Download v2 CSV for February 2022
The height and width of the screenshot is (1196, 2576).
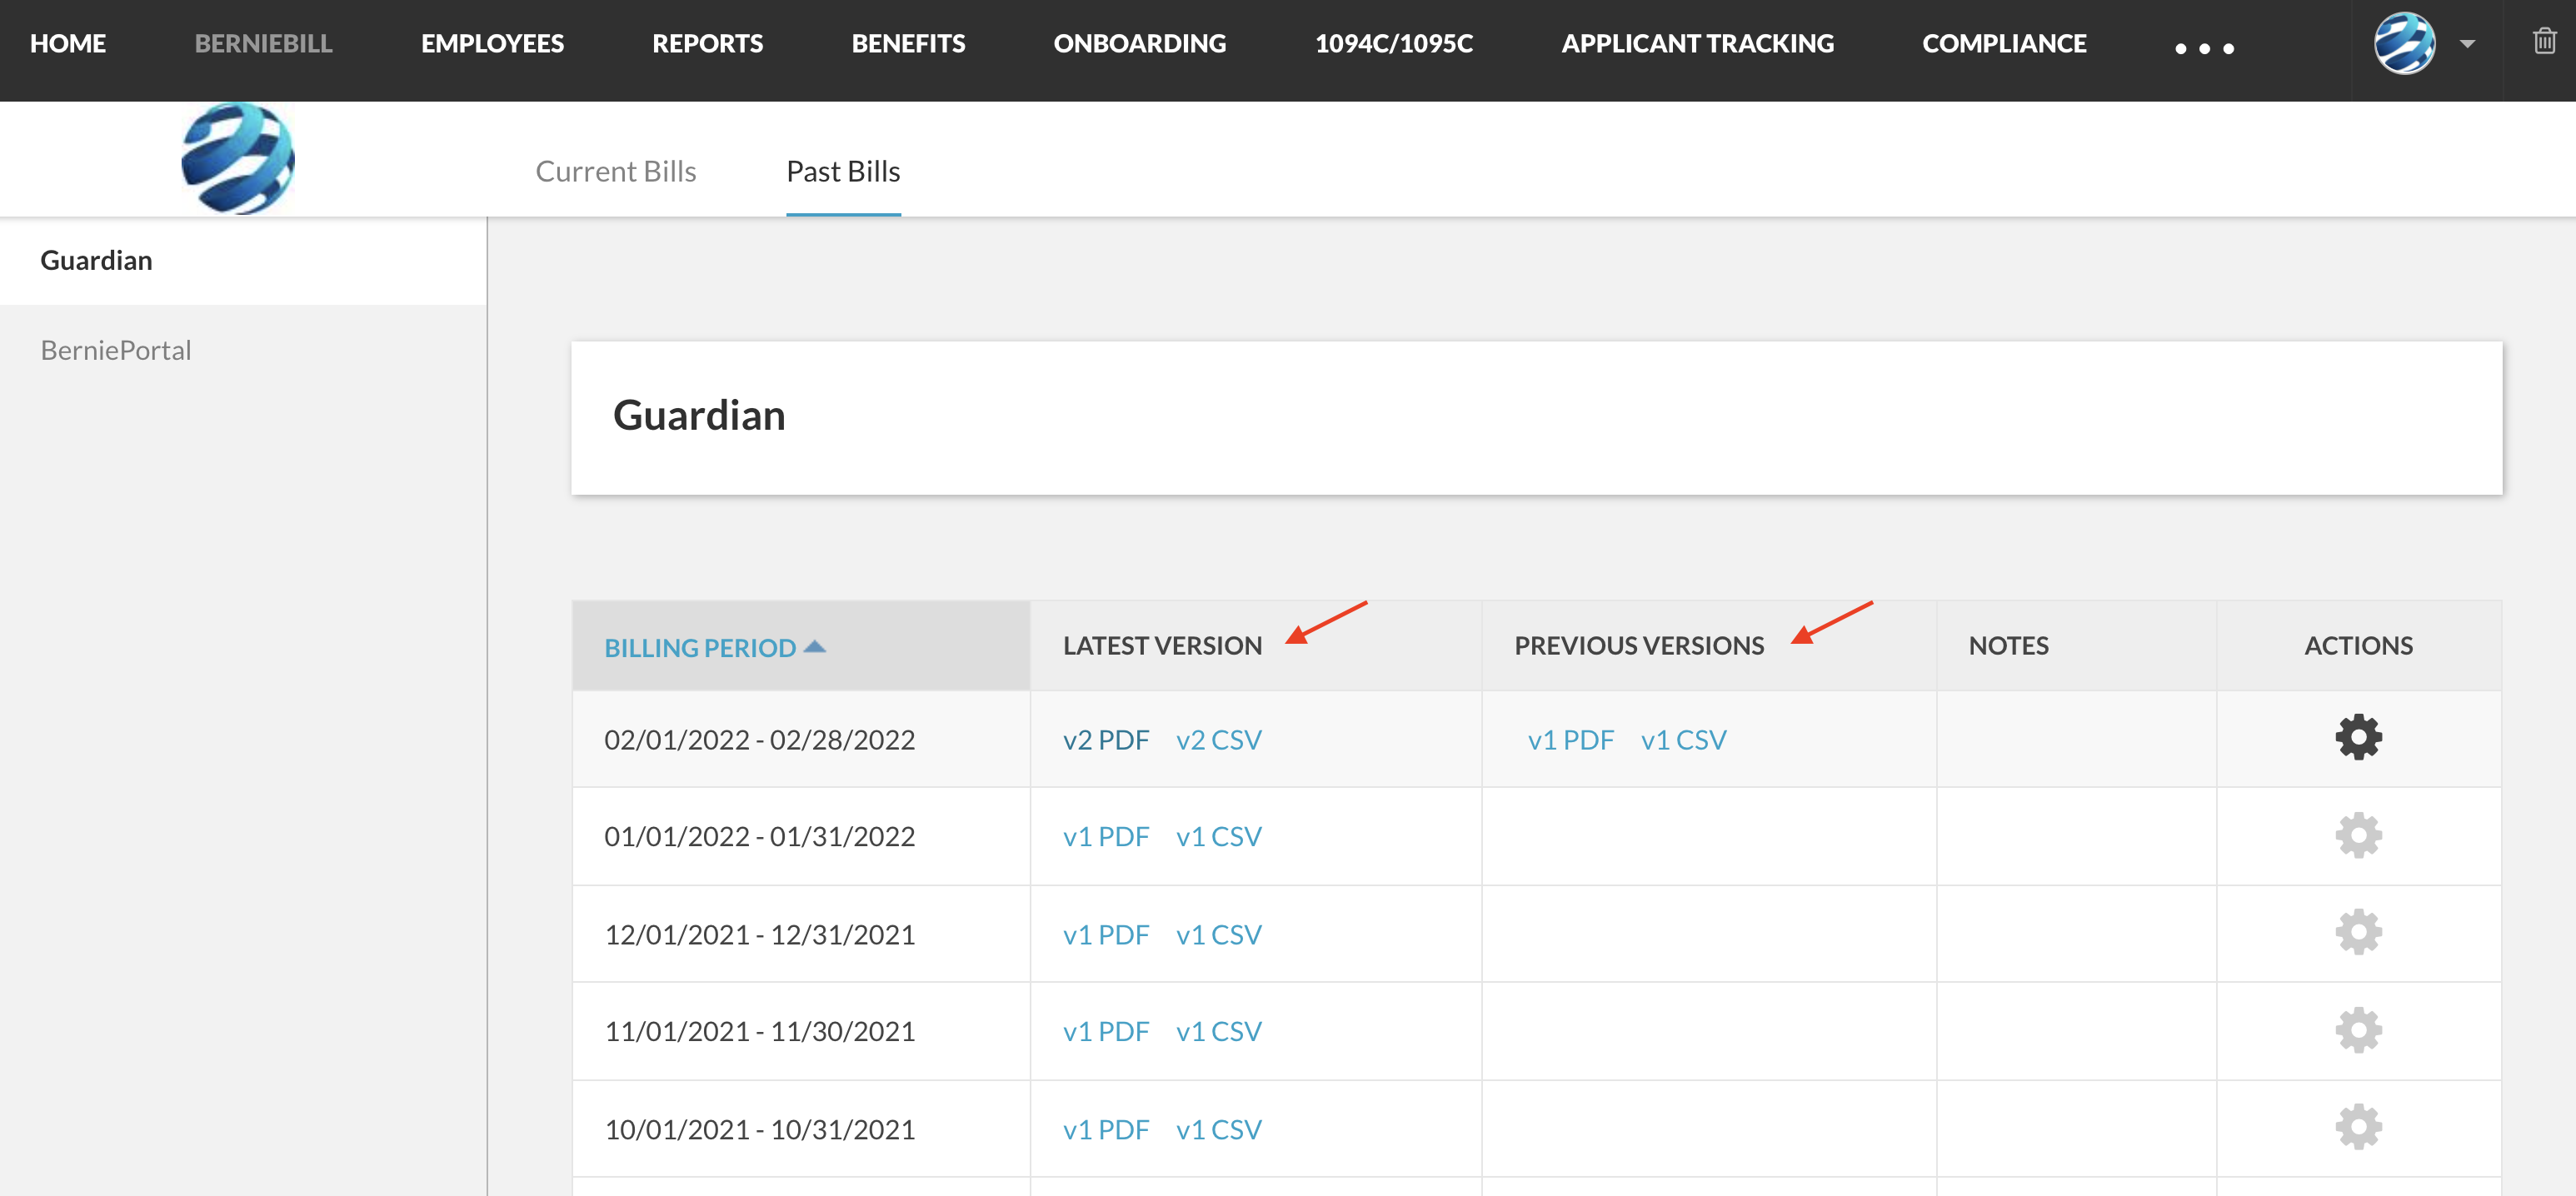[x=1218, y=740]
